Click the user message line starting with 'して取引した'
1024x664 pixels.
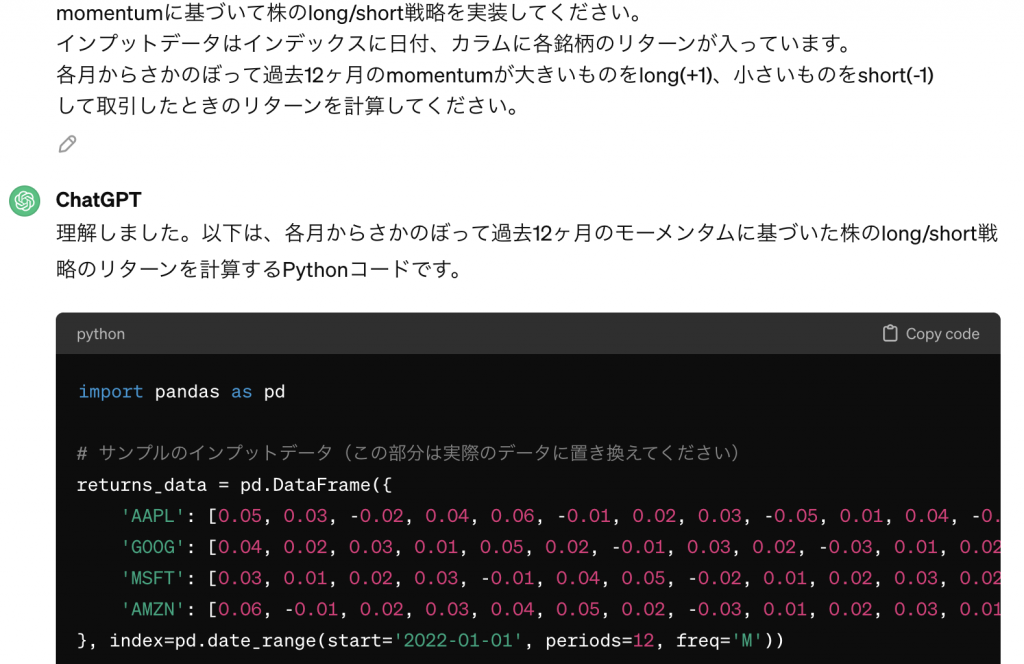click(x=288, y=106)
